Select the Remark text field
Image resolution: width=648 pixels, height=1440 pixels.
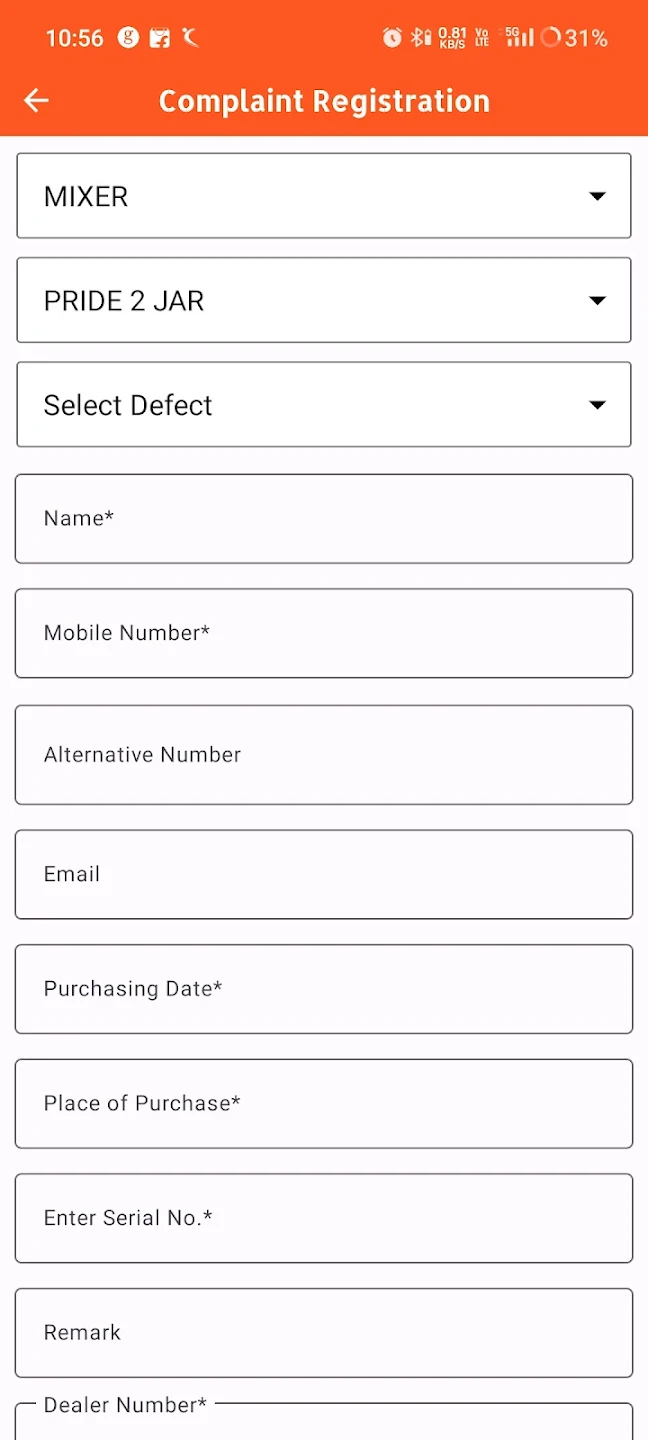pos(324,1332)
